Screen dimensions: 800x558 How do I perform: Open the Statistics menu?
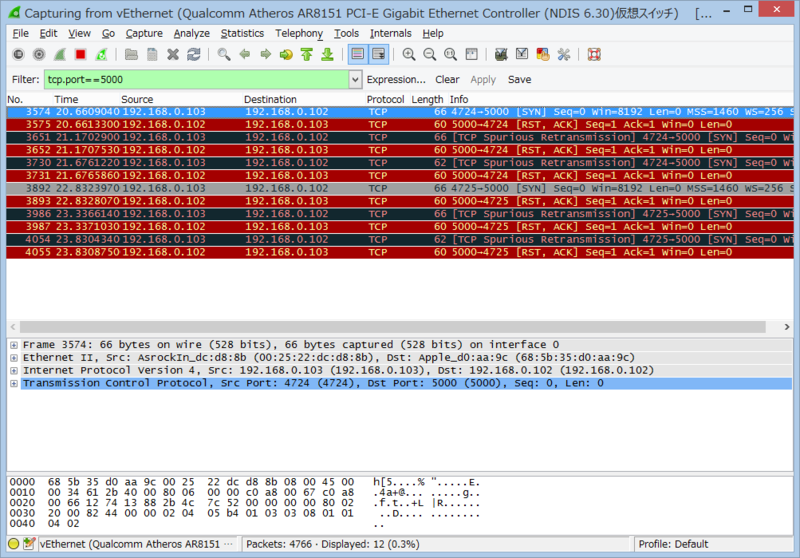coord(242,34)
